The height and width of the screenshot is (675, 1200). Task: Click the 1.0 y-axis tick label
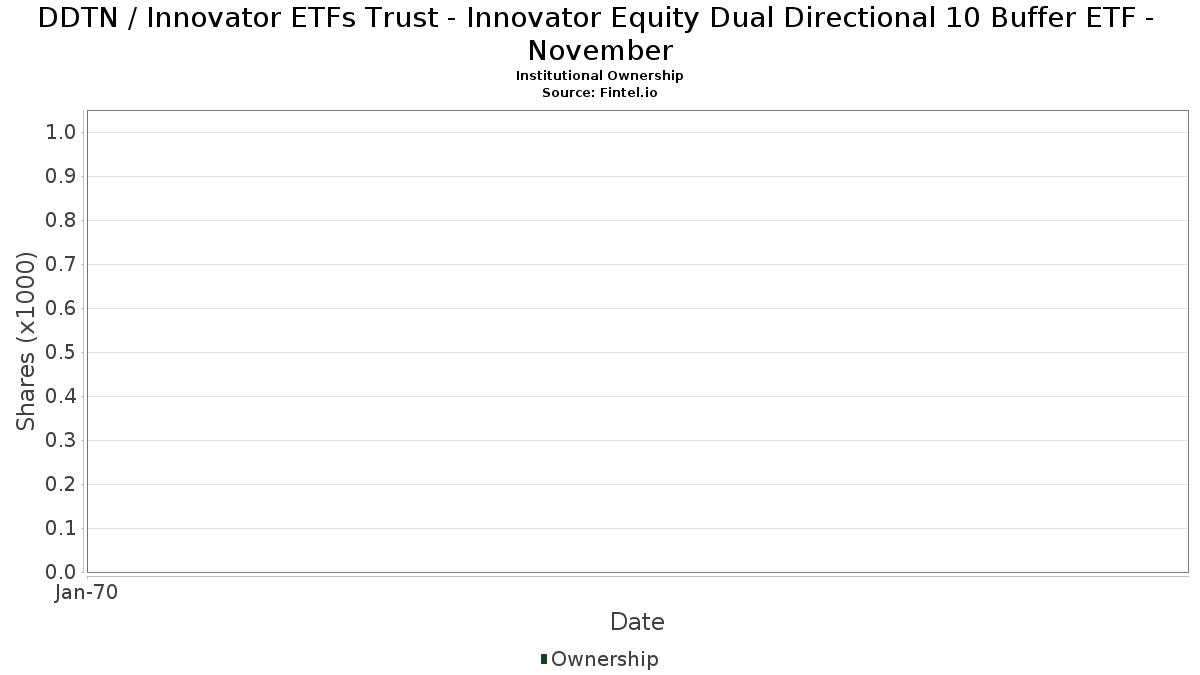point(62,132)
